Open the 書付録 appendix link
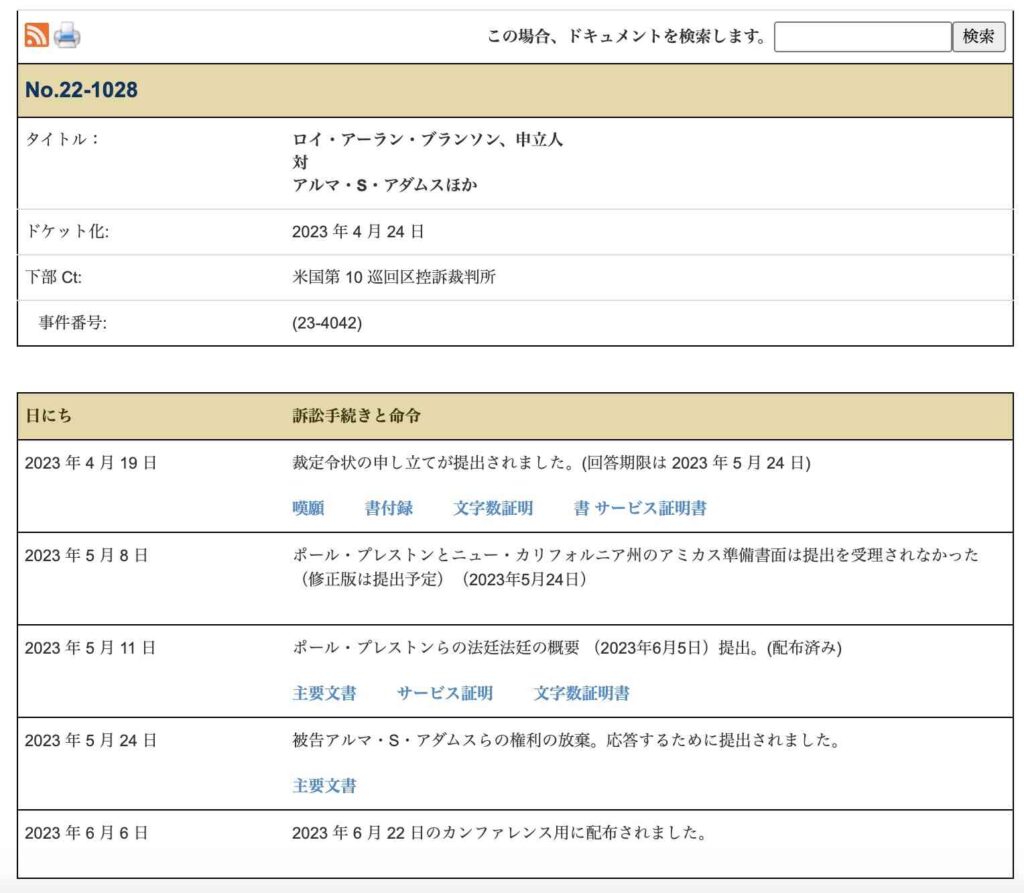This screenshot has height=893, width=1024. click(x=389, y=508)
